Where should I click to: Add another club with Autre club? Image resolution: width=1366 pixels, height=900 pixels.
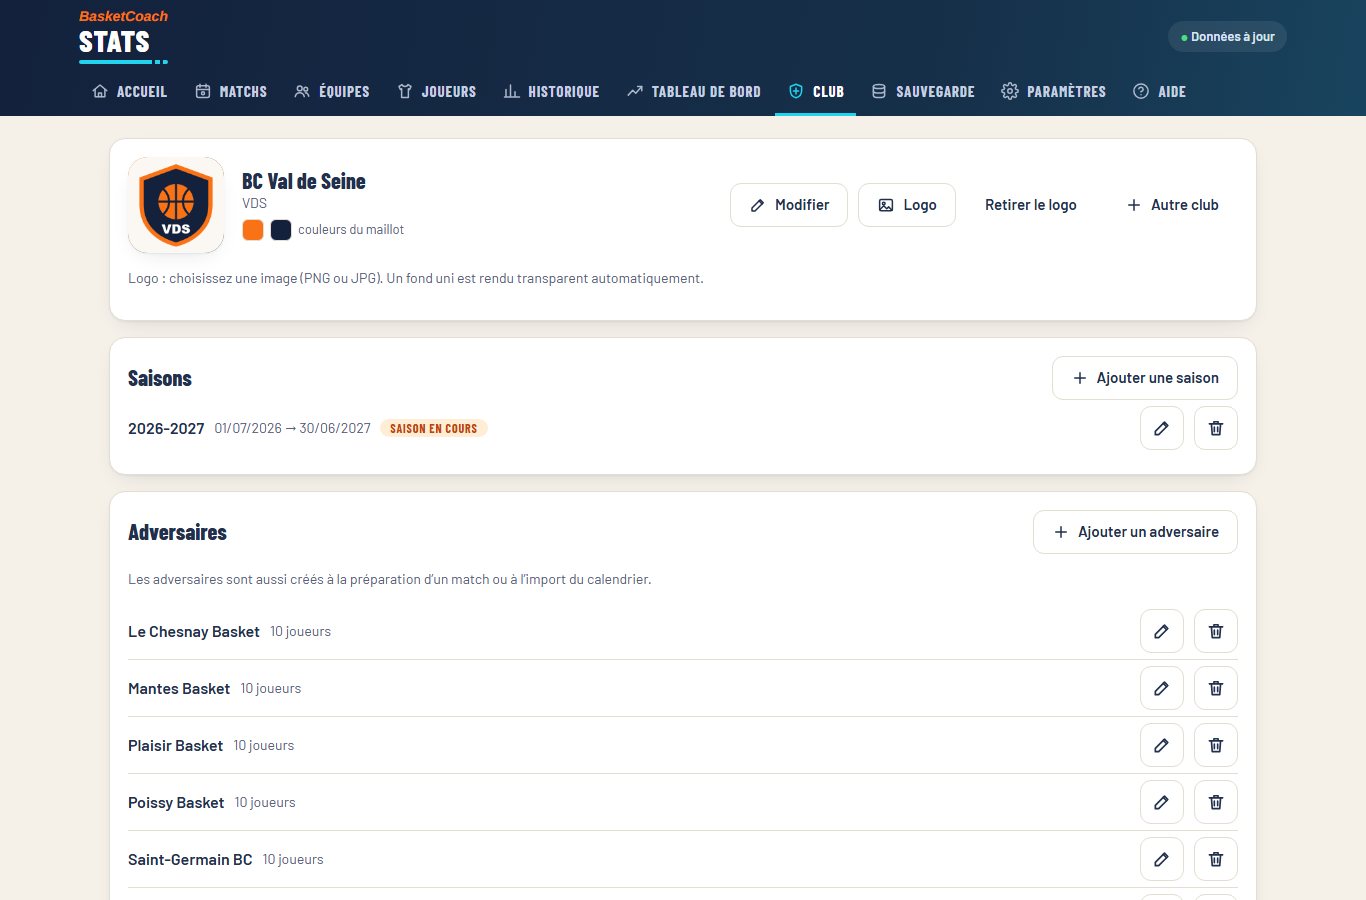(x=1172, y=205)
